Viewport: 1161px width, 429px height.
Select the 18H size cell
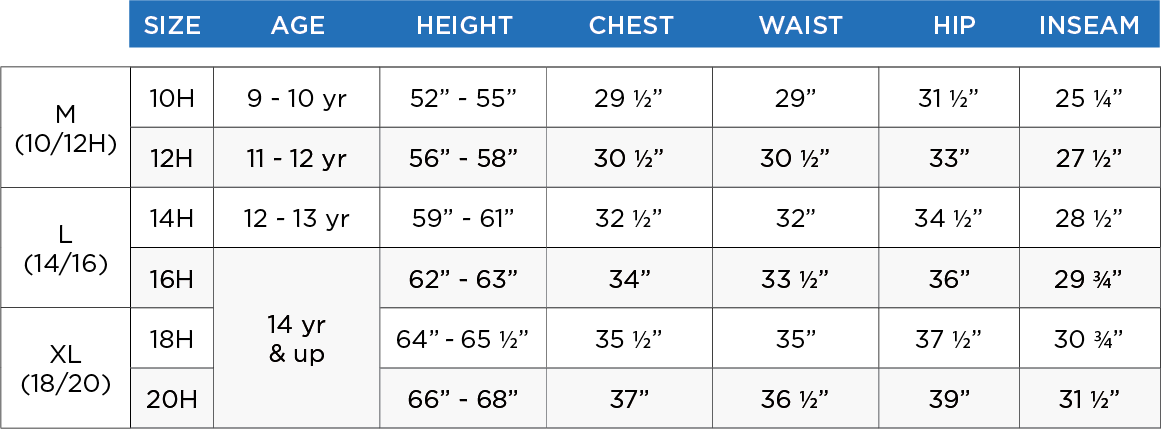(x=171, y=338)
